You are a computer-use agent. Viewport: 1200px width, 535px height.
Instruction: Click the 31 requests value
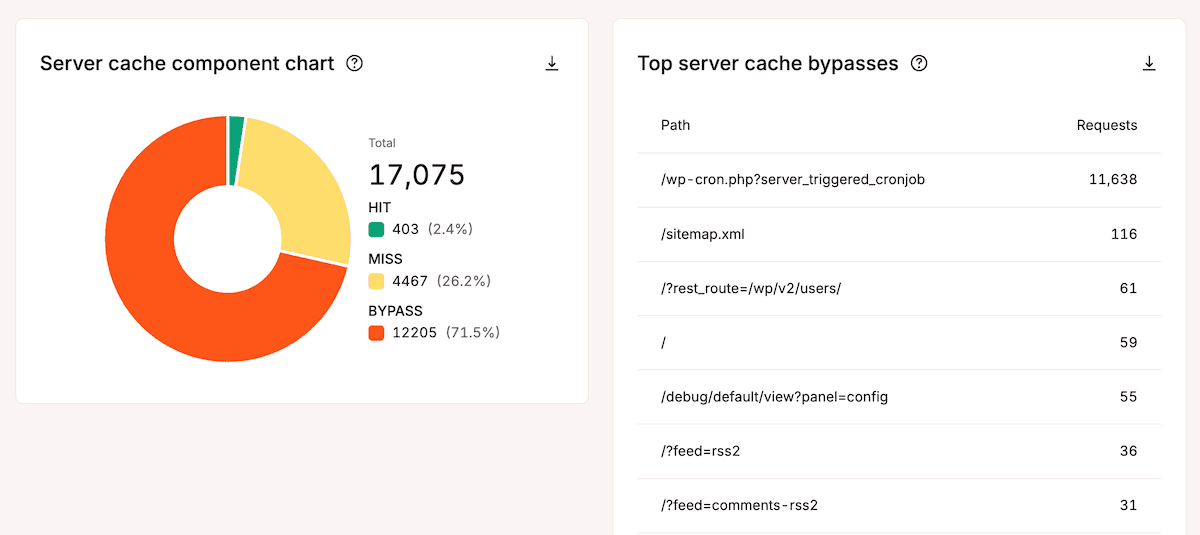point(1129,505)
